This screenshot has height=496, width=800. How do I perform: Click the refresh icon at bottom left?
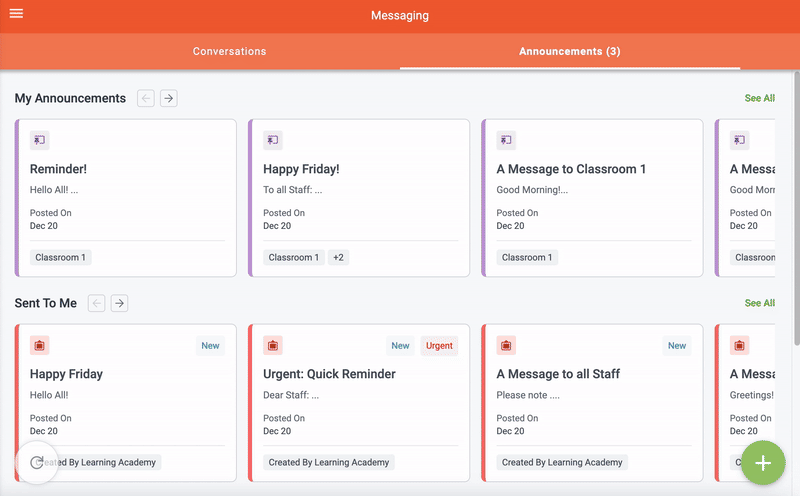click(38, 462)
